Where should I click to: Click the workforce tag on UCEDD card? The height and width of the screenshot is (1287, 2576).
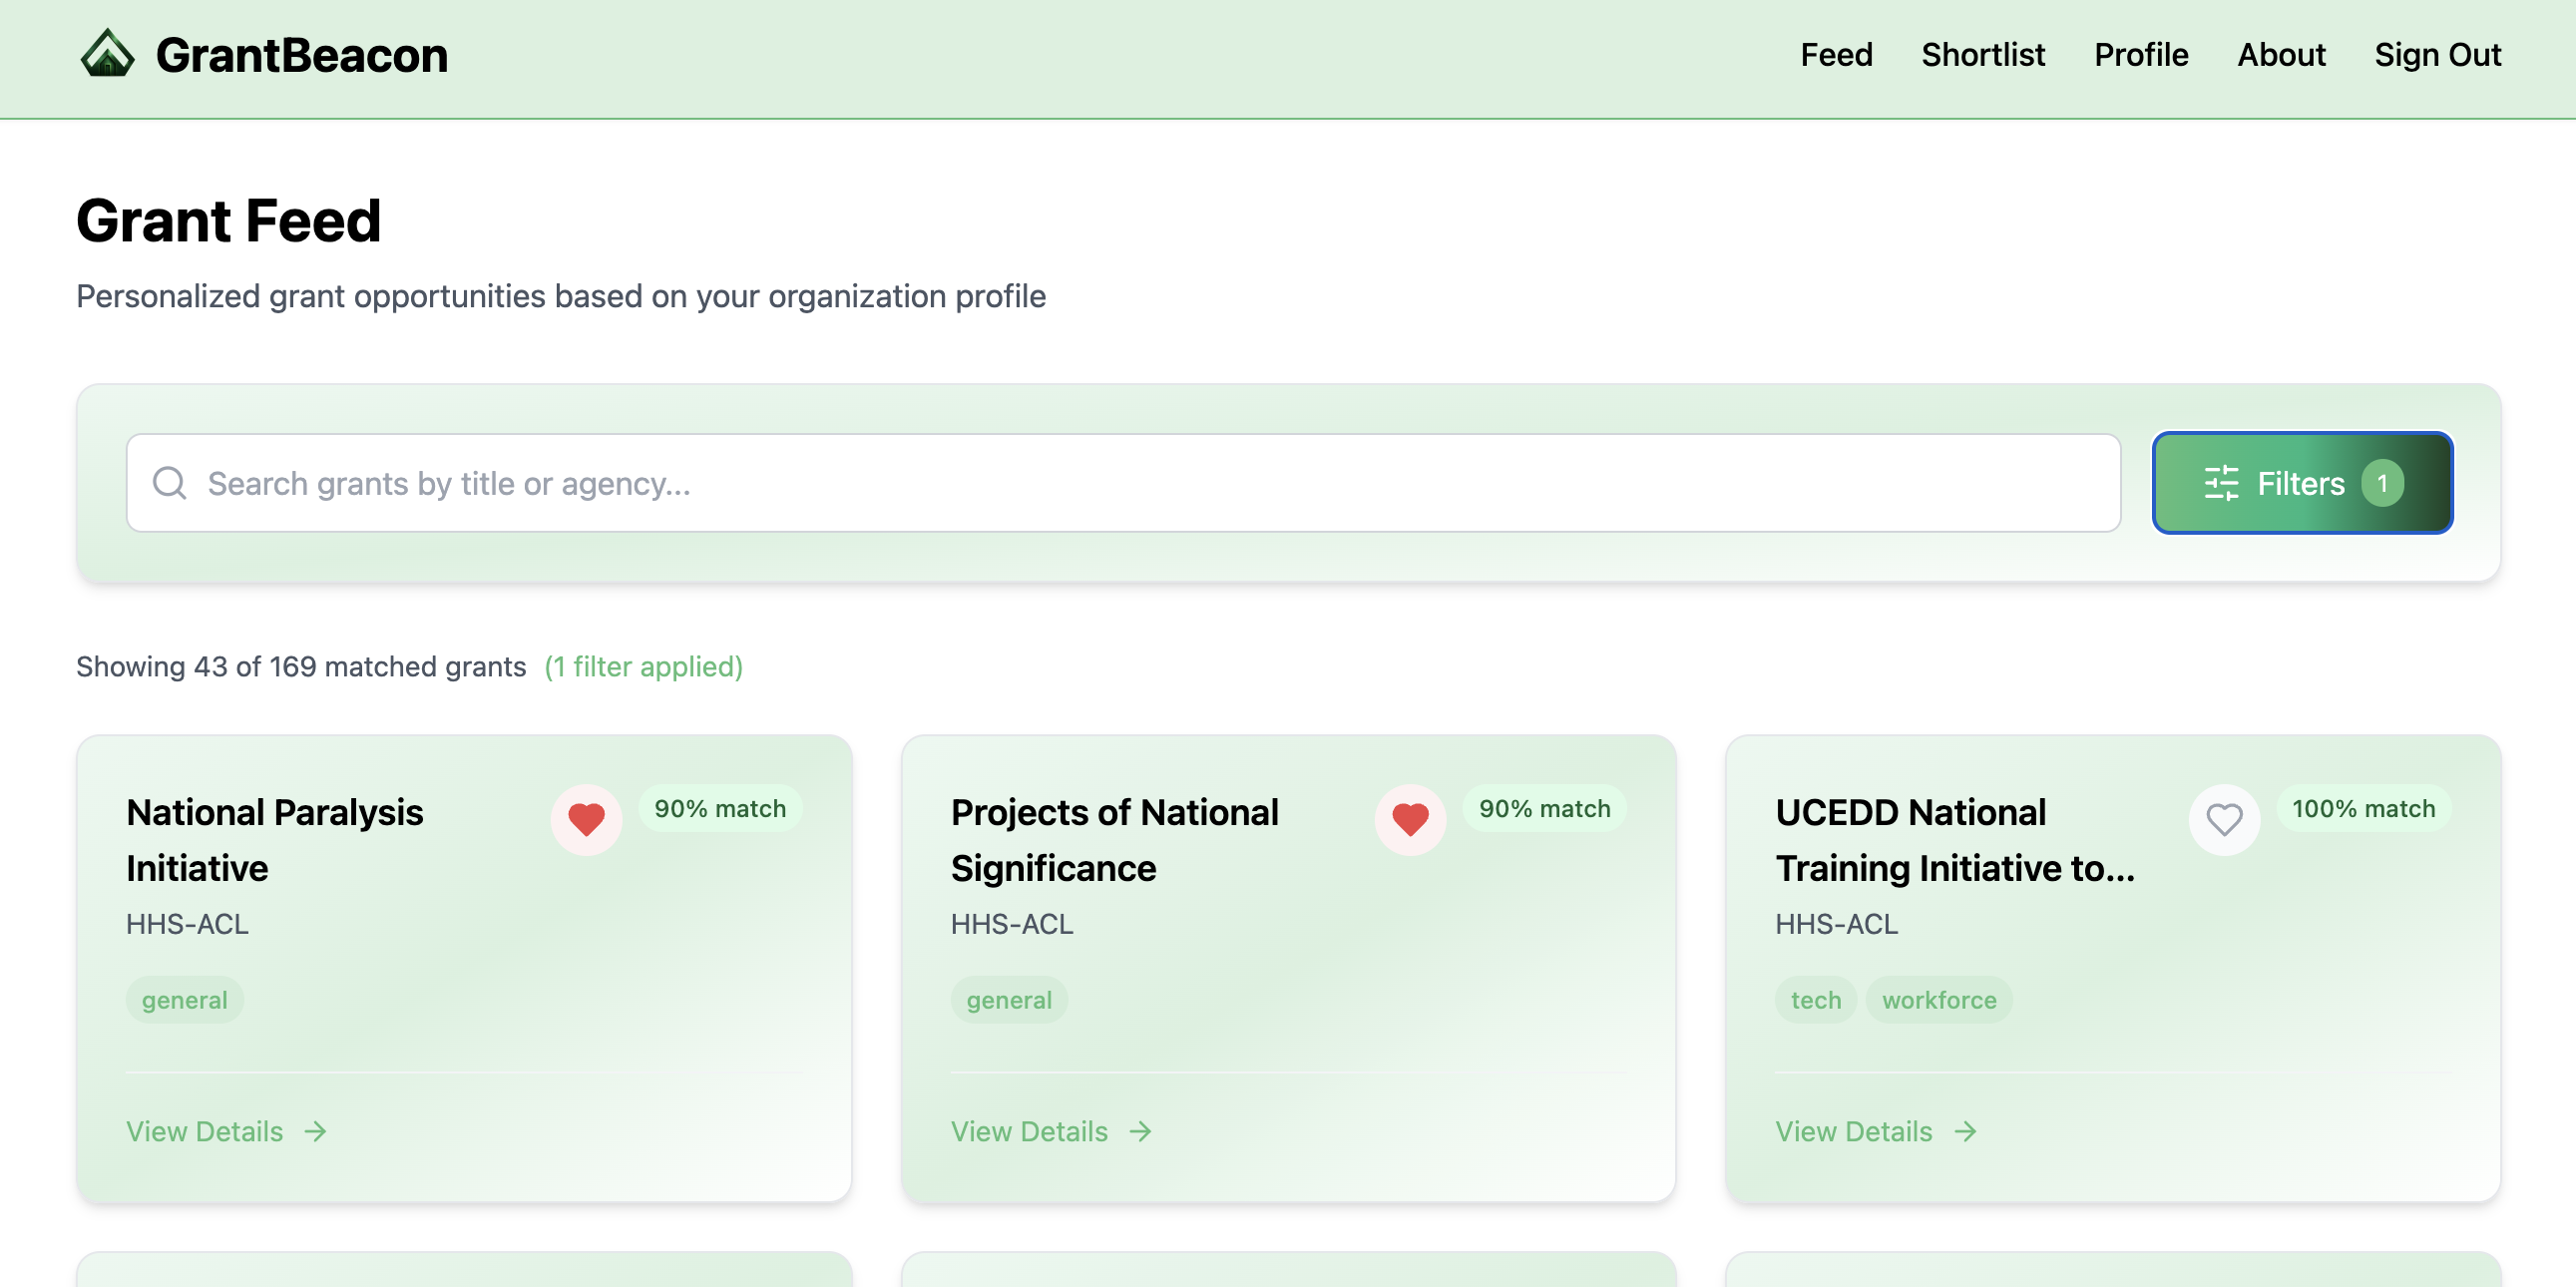pyautogui.click(x=1938, y=1000)
